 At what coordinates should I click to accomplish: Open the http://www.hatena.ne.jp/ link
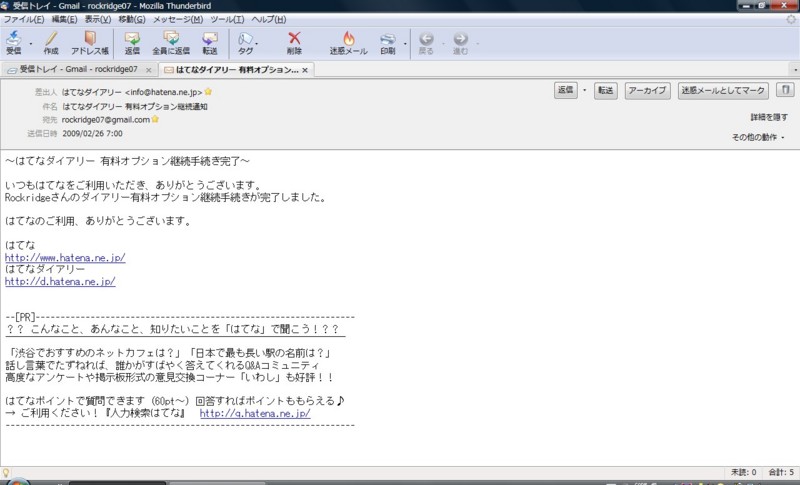point(65,258)
